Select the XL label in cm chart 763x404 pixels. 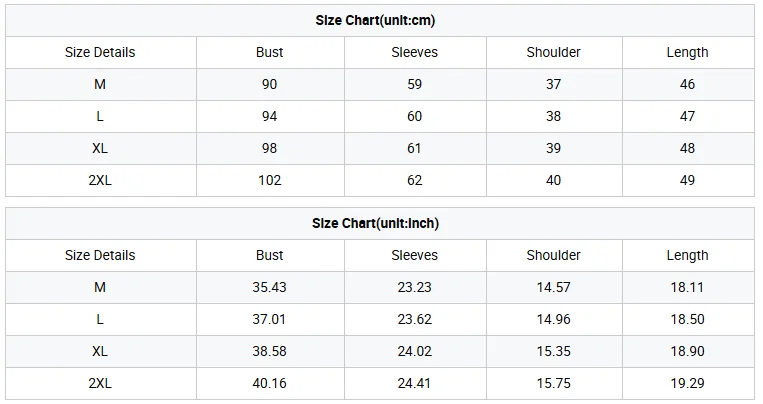tap(100, 148)
